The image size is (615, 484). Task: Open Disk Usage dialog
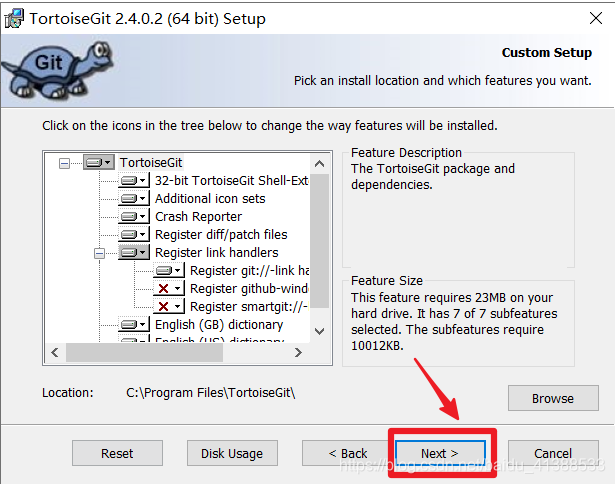(x=232, y=453)
